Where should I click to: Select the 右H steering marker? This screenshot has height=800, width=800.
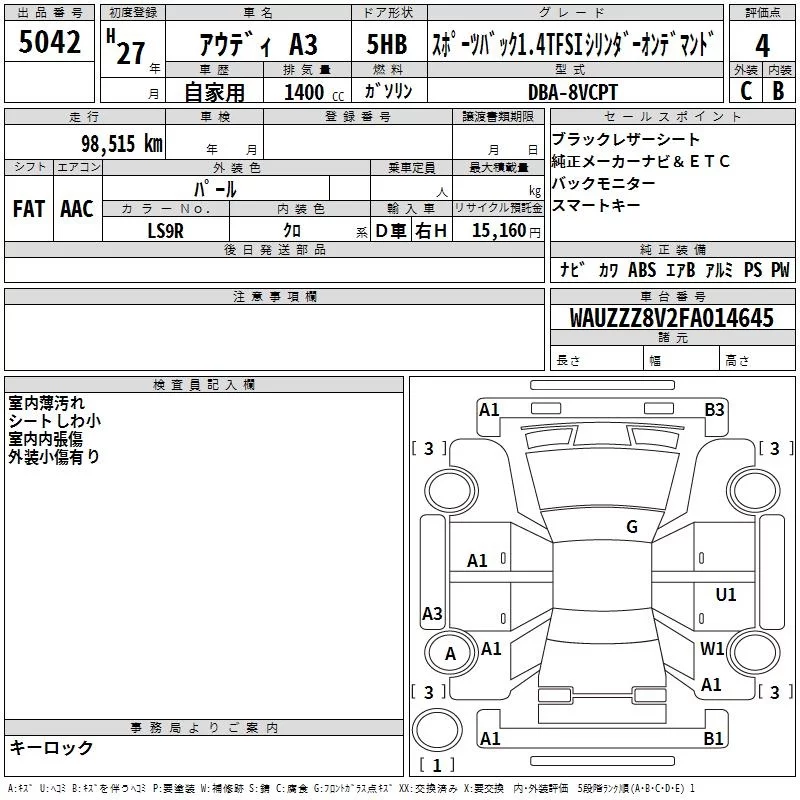tap(431, 231)
